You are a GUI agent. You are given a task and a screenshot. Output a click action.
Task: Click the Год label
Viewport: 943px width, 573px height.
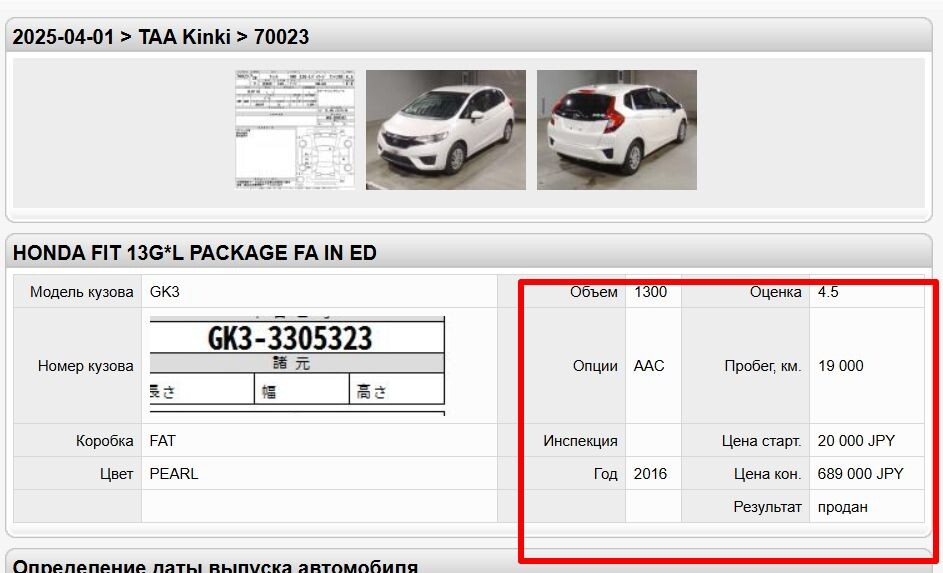click(x=606, y=474)
